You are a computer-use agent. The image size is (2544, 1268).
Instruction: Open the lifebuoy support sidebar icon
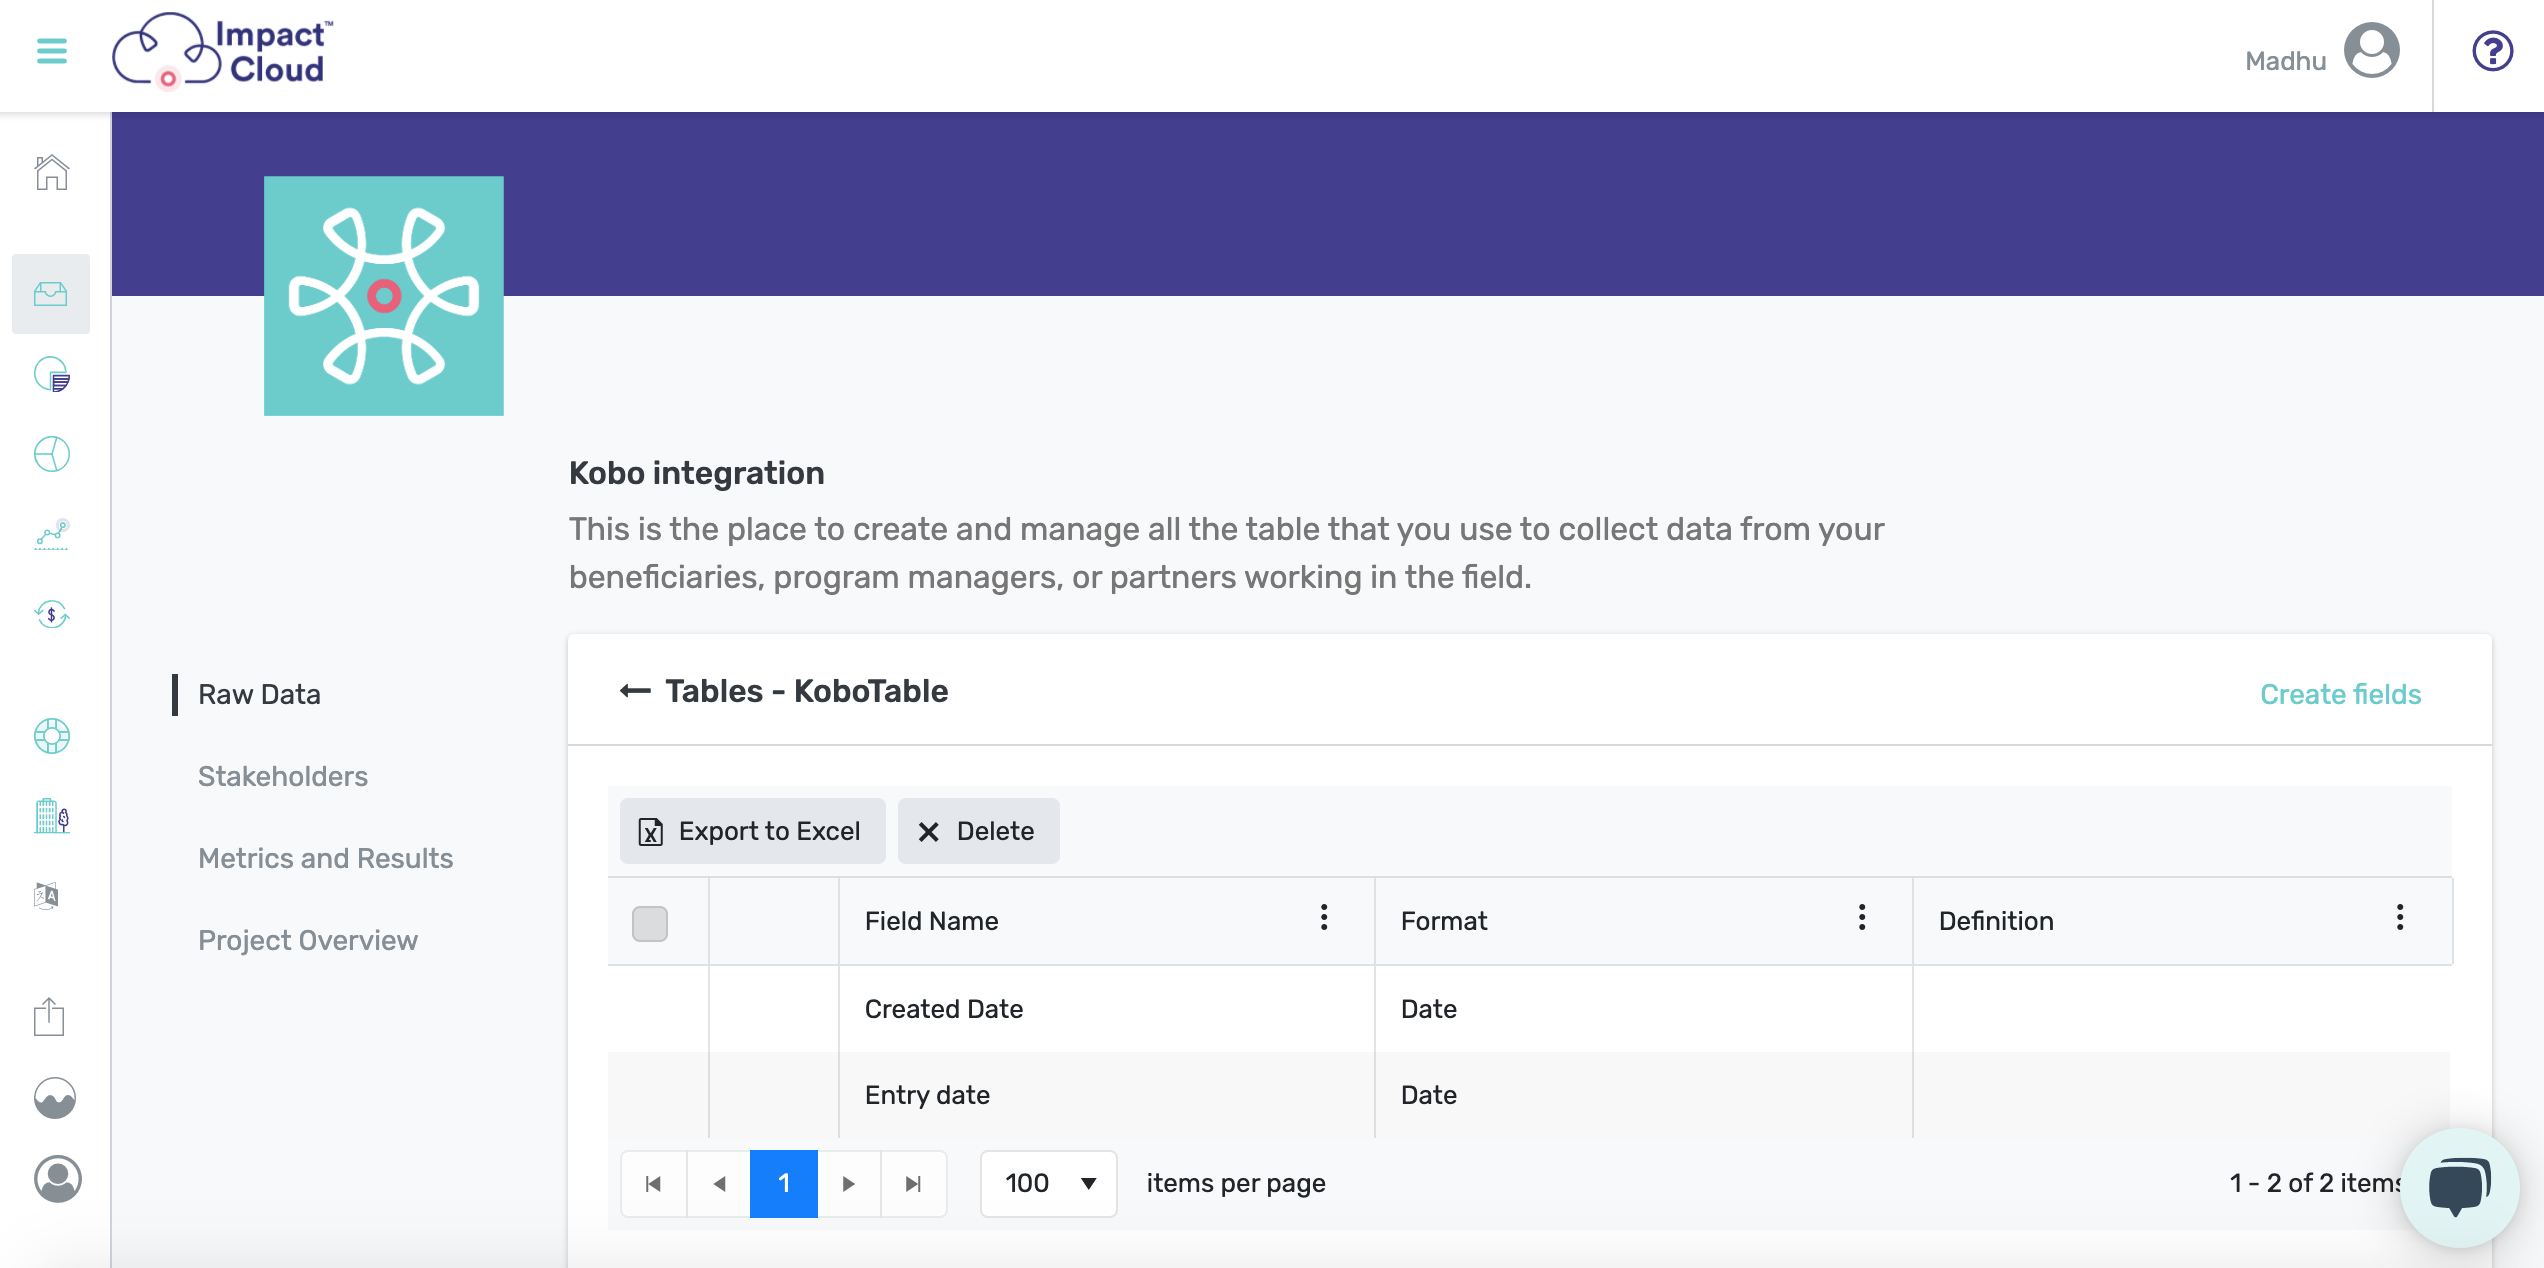click(51, 737)
